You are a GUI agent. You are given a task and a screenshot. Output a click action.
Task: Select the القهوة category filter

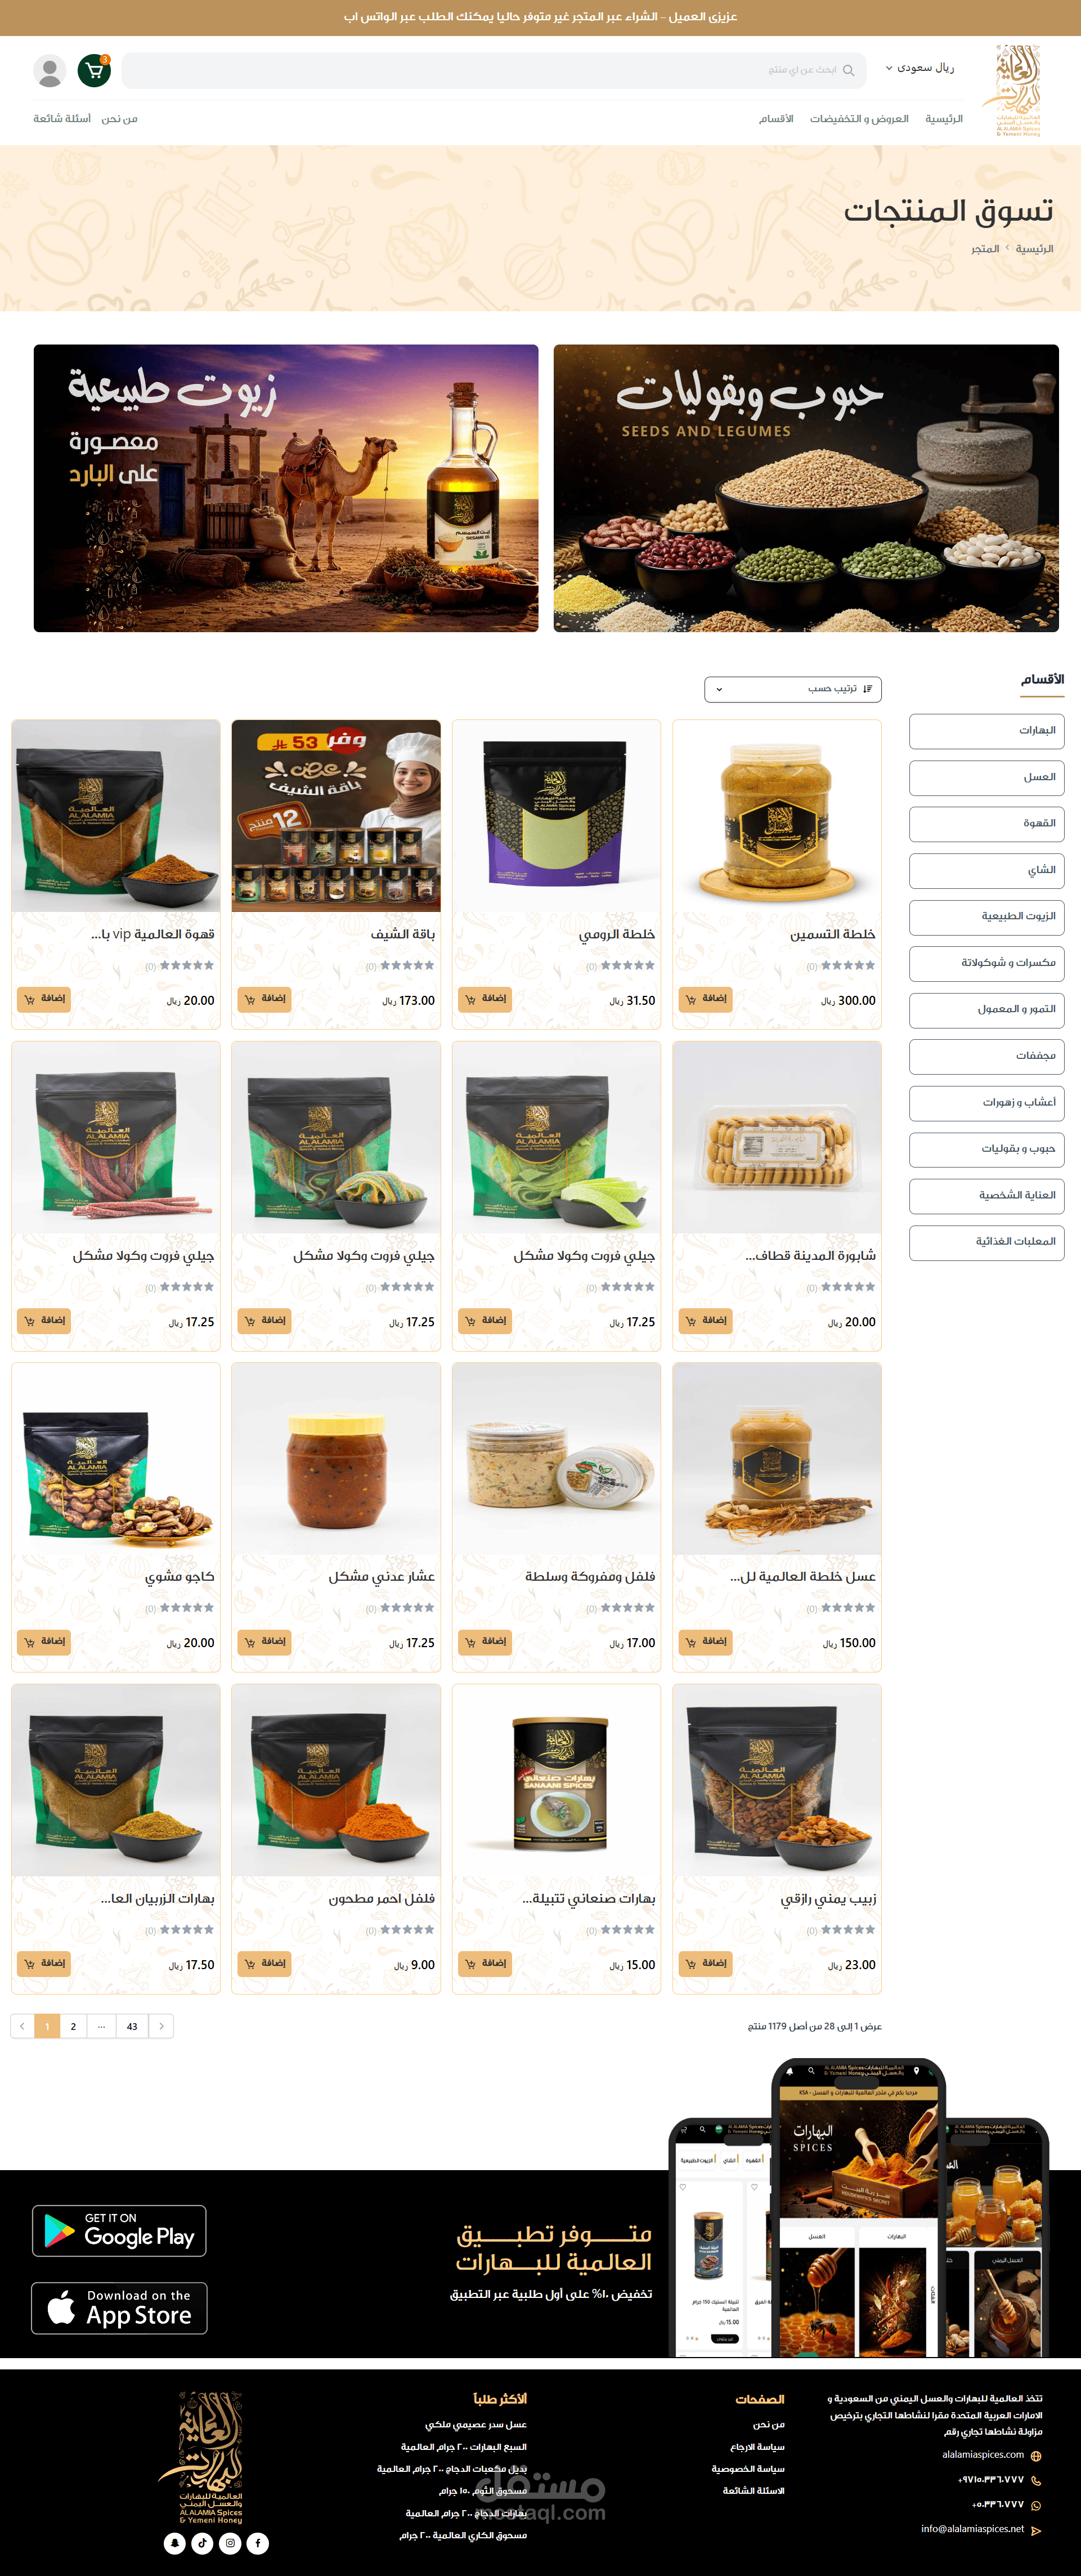point(986,824)
